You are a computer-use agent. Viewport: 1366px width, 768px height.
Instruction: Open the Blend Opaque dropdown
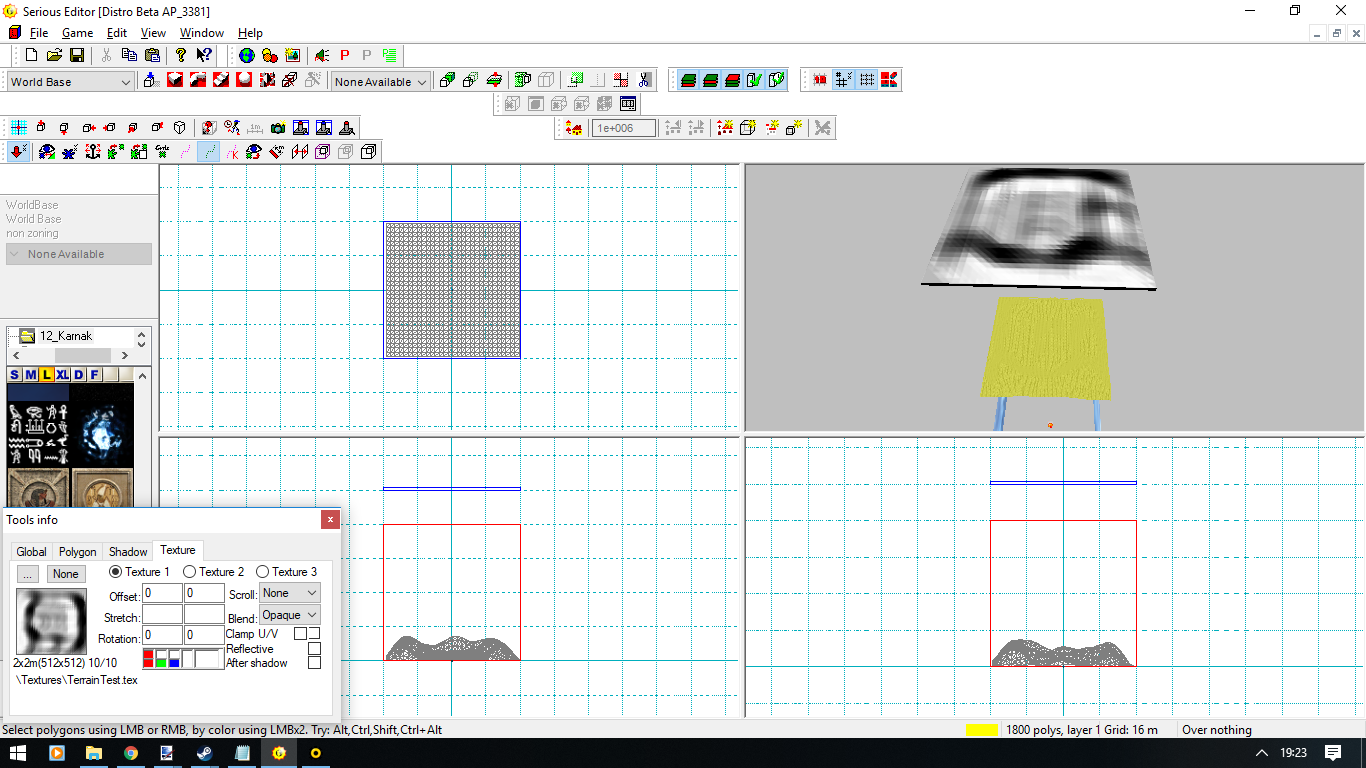point(289,615)
